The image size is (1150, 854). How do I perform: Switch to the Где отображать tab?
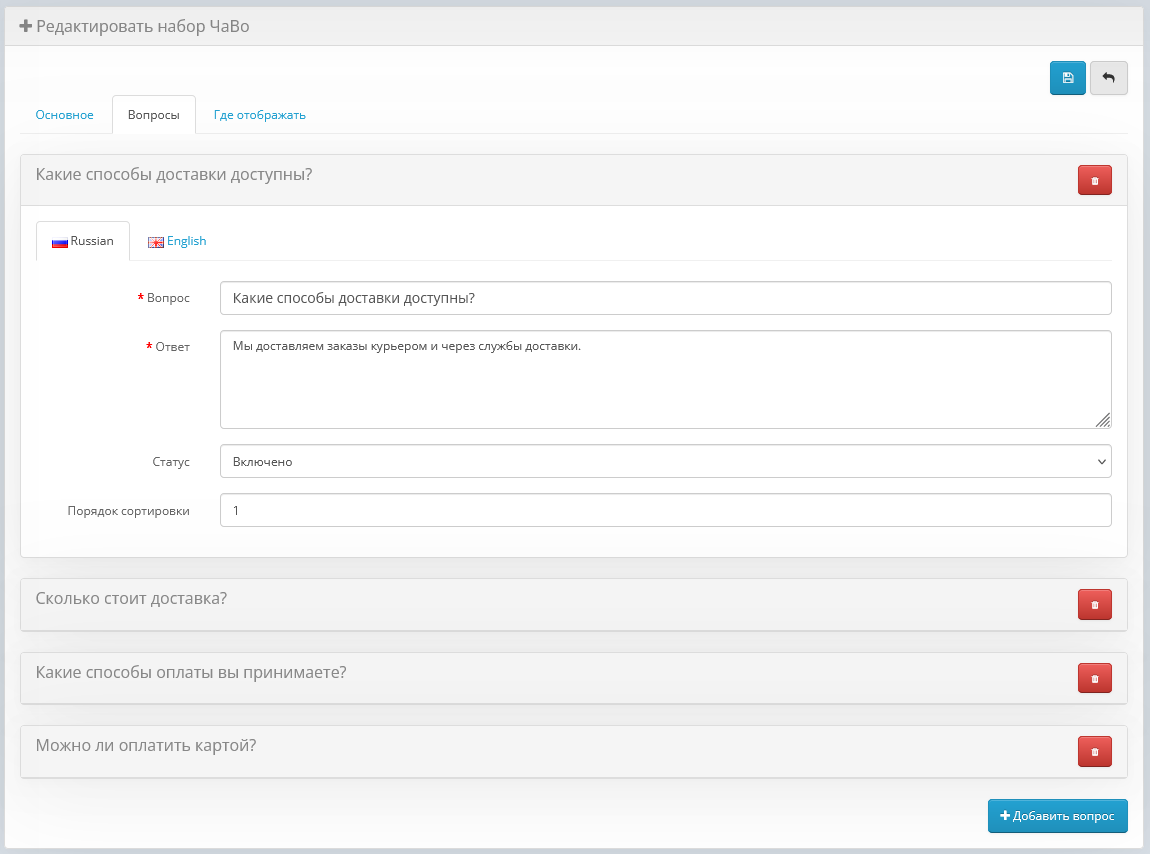click(259, 115)
